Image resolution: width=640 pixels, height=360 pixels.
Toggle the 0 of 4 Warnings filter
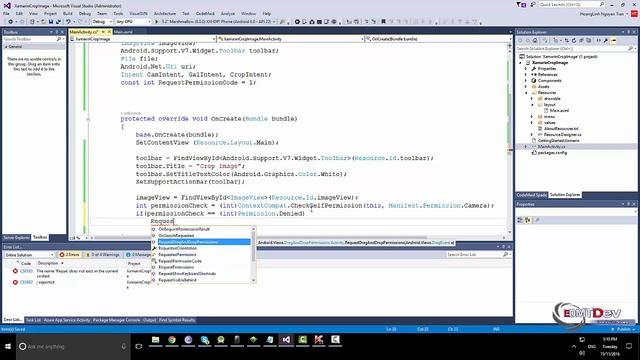tap(103, 255)
